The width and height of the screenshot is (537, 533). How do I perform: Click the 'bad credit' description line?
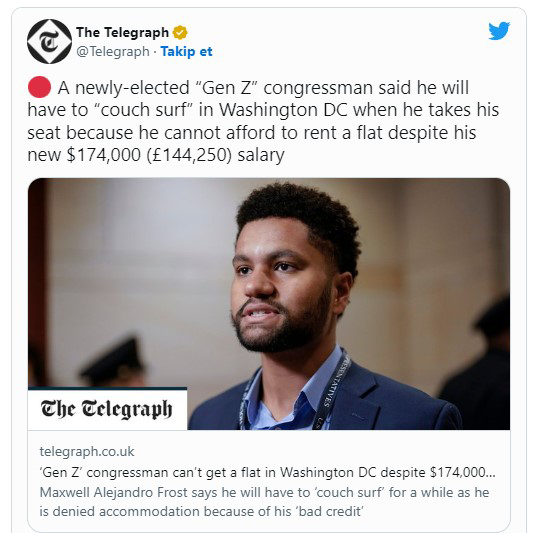tap(201, 511)
